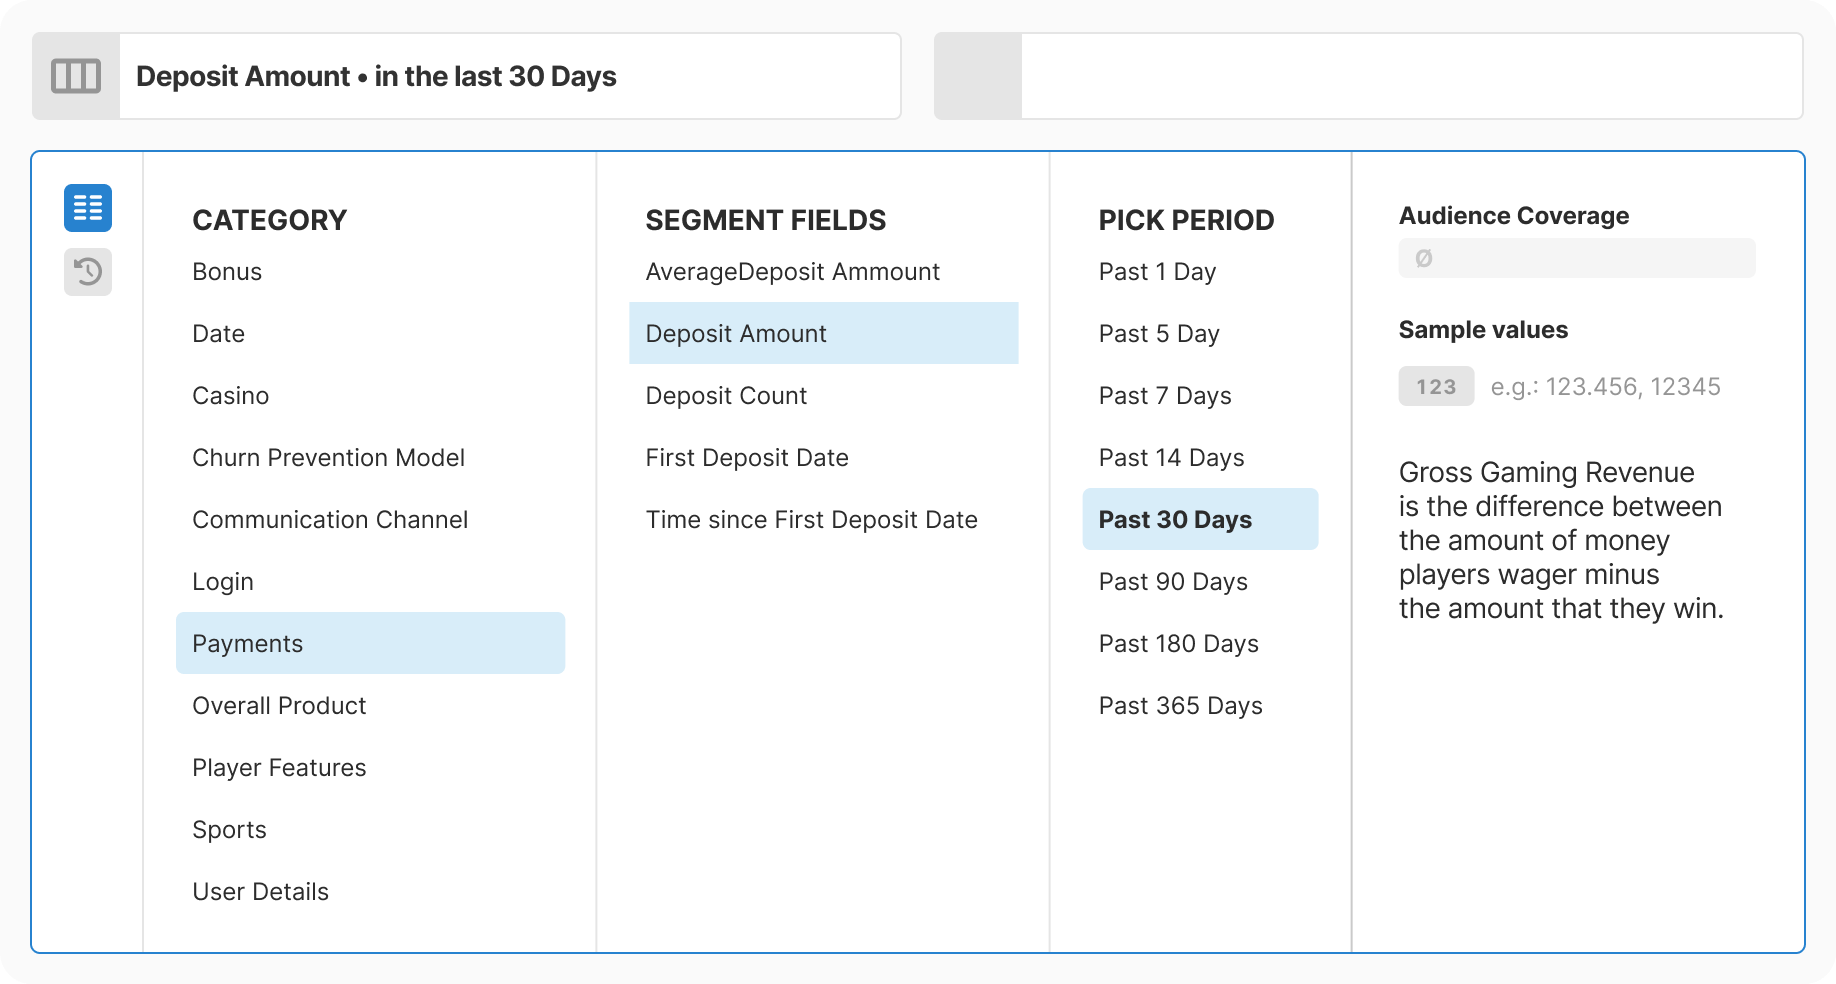This screenshot has height=984, width=1836.
Task: Select the blue category list view icon
Action: (x=88, y=208)
